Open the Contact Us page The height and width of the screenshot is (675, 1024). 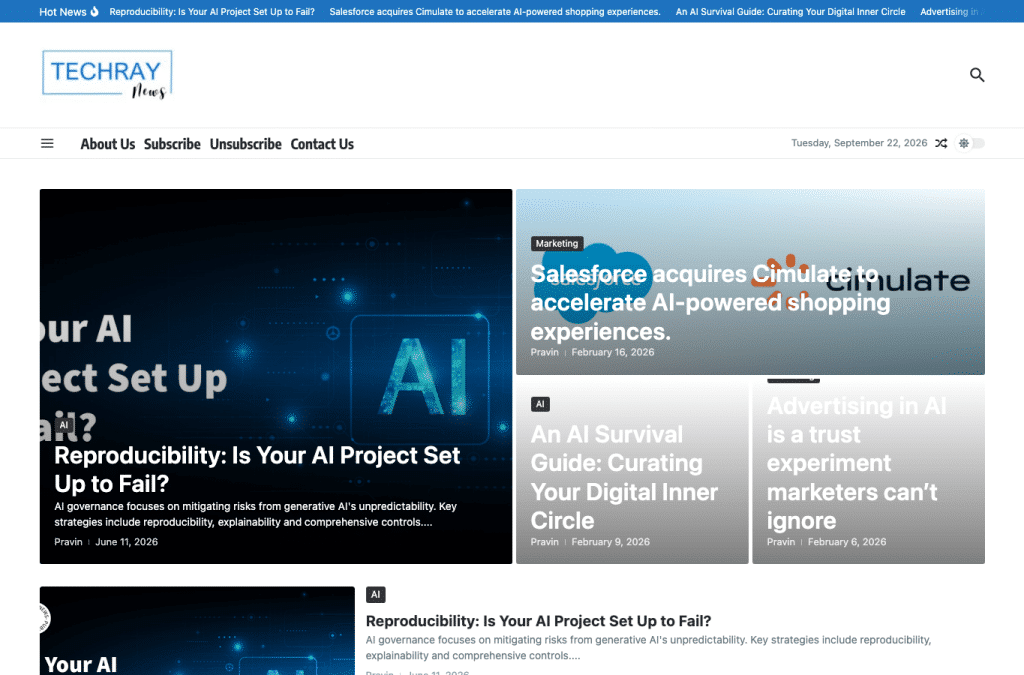(x=322, y=144)
